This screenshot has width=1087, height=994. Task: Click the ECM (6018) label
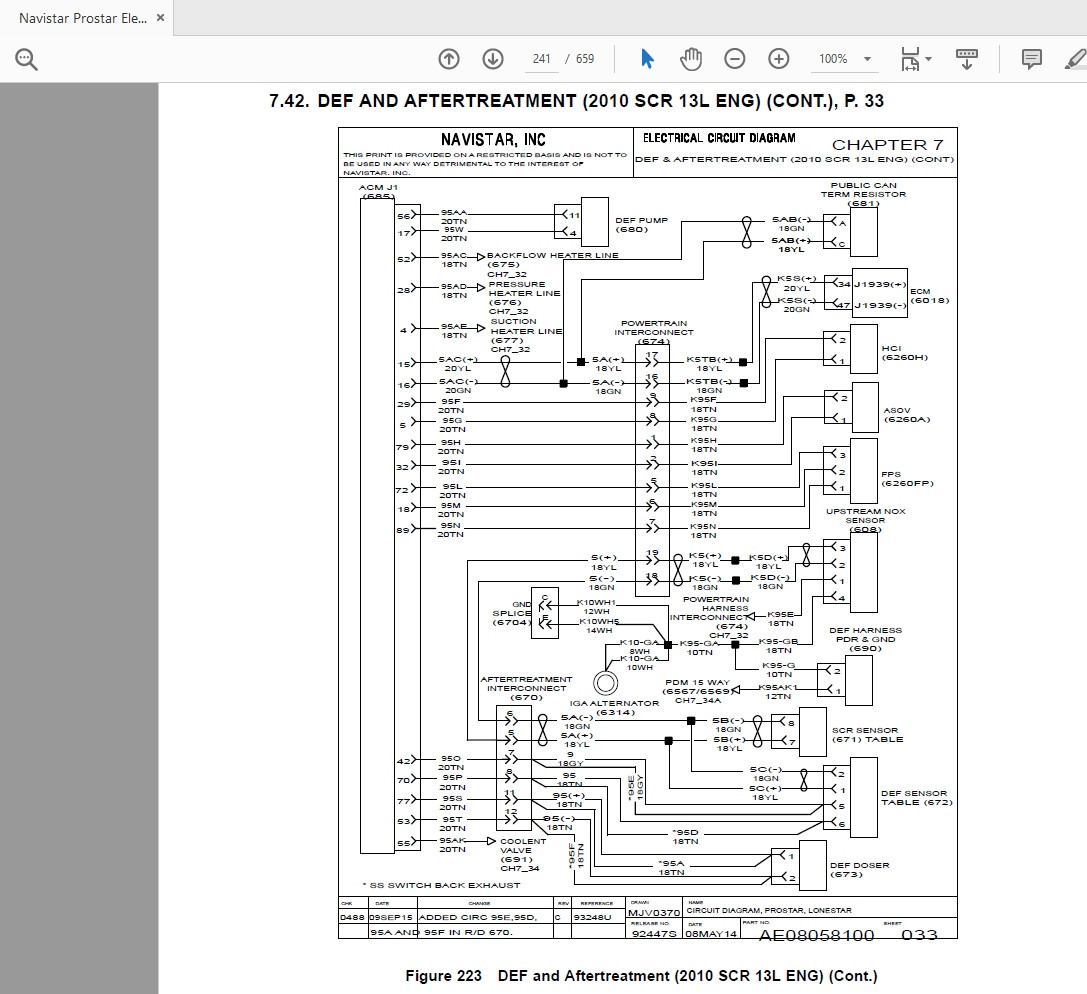(x=930, y=296)
